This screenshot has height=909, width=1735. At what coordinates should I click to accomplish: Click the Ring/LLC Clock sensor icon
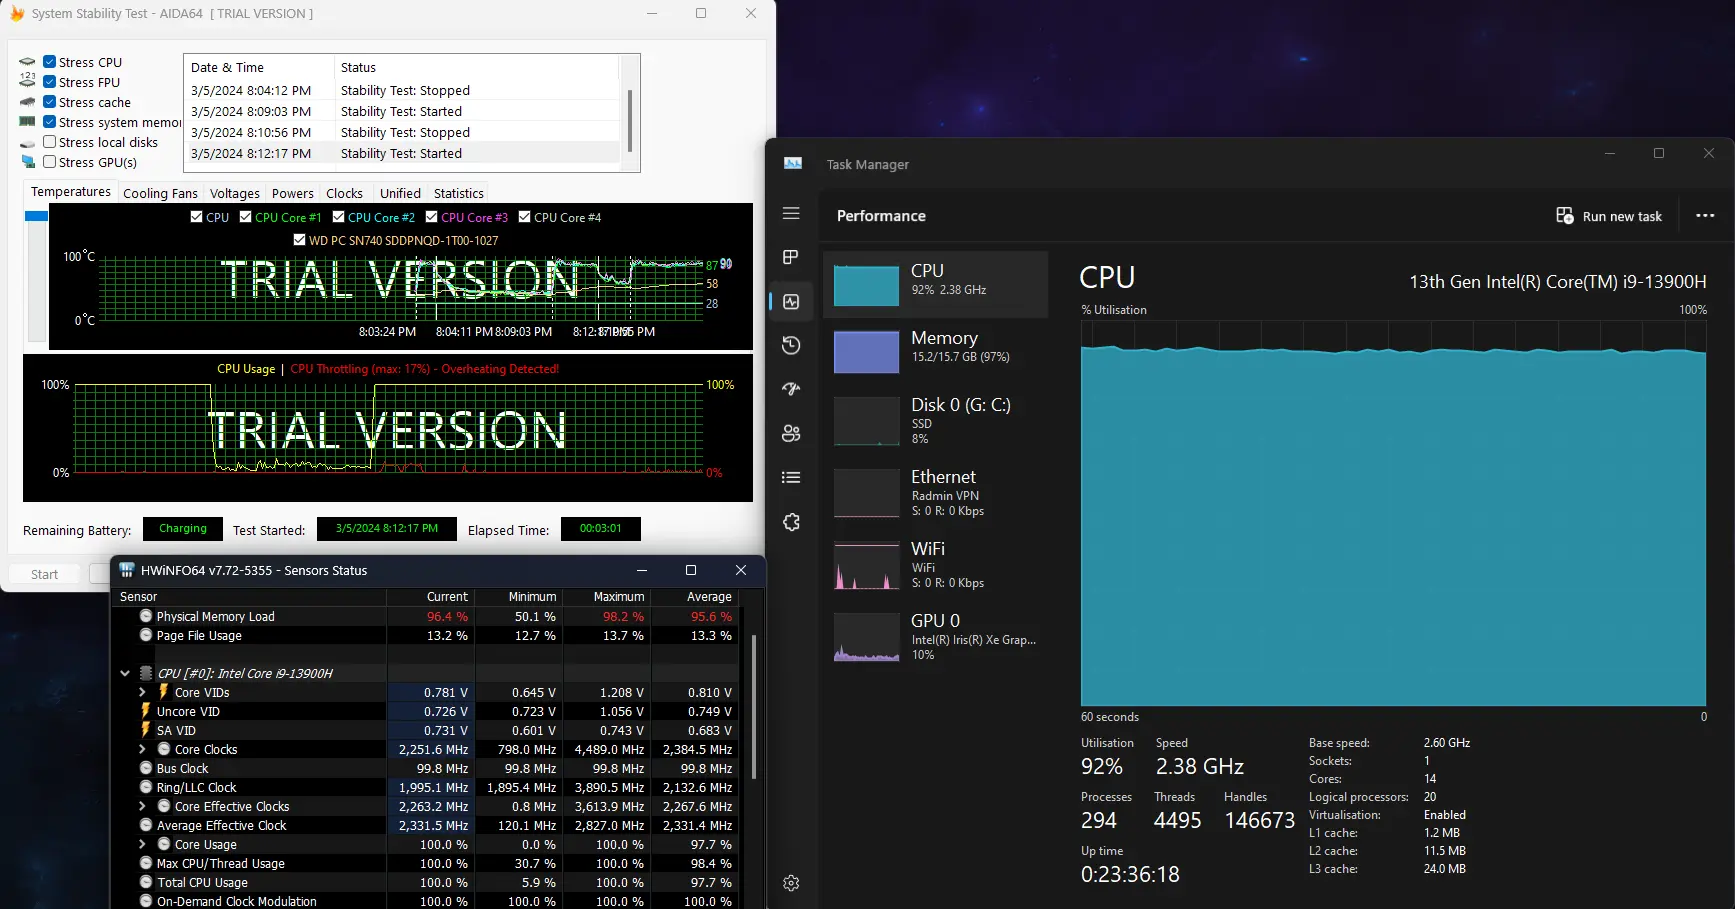pyautogui.click(x=146, y=787)
